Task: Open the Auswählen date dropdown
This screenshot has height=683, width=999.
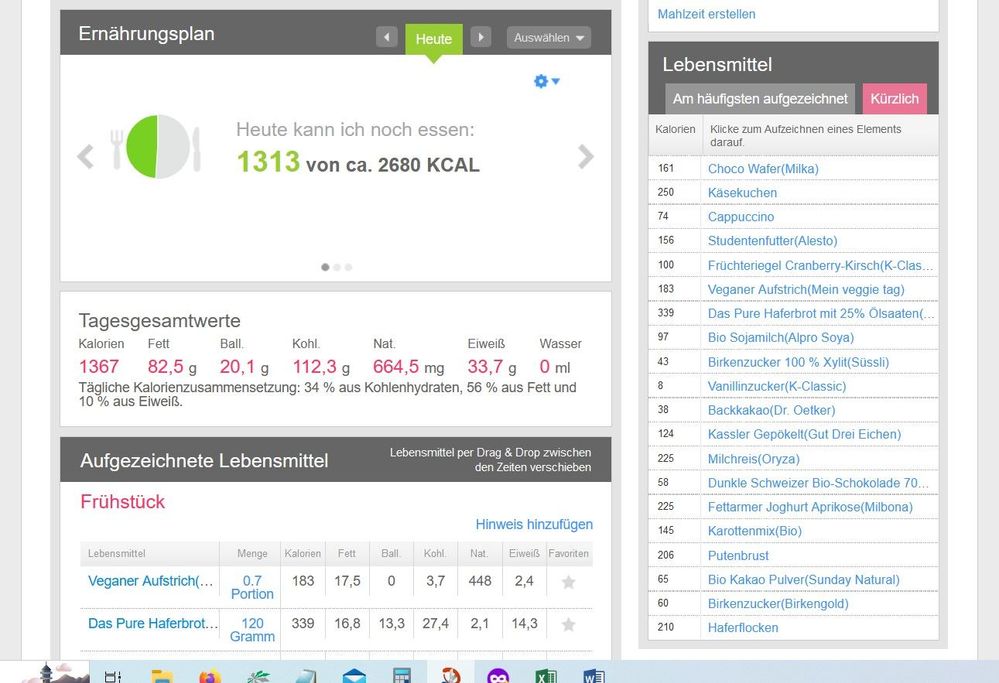Action: [x=548, y=38]
